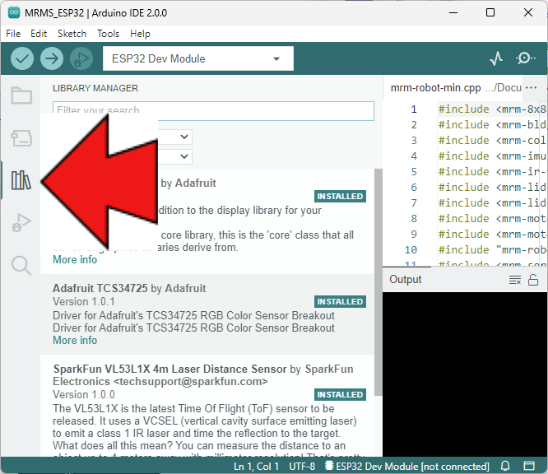Close the Arduino IDE window
This screenshot has width=548, height=474.
pos(528,13)
